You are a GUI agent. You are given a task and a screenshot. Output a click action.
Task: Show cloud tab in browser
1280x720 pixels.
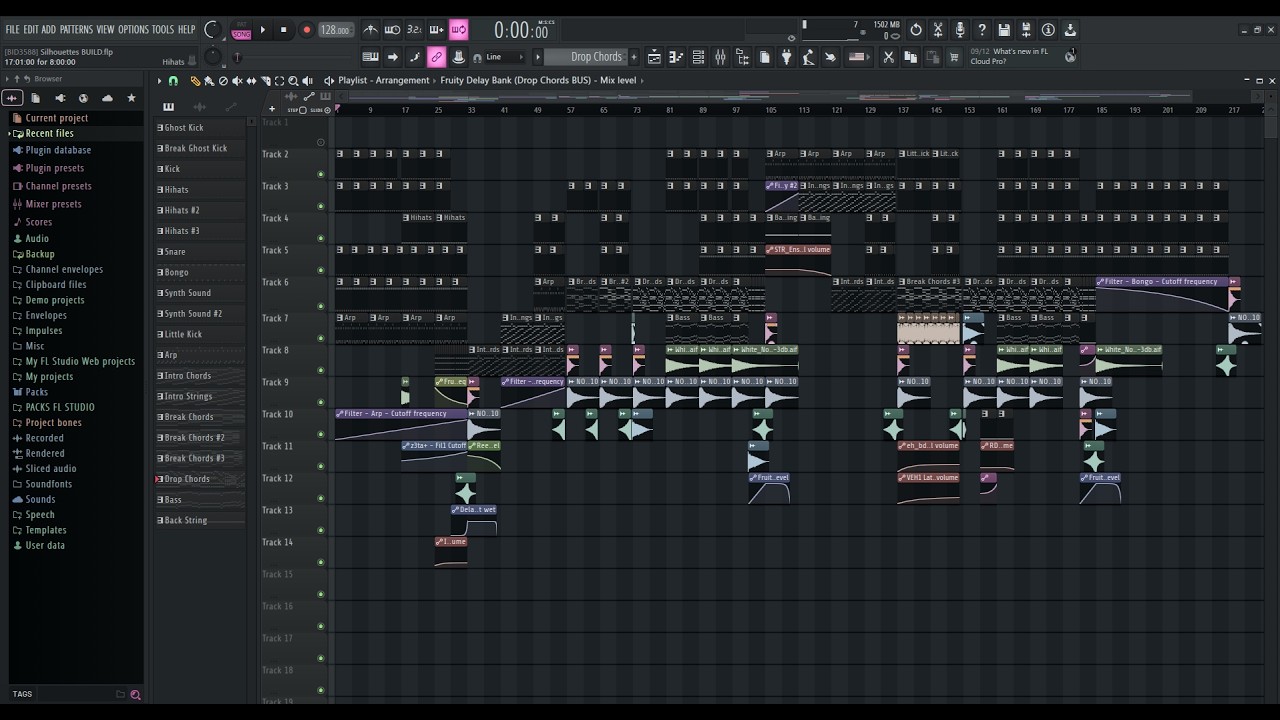107,98
